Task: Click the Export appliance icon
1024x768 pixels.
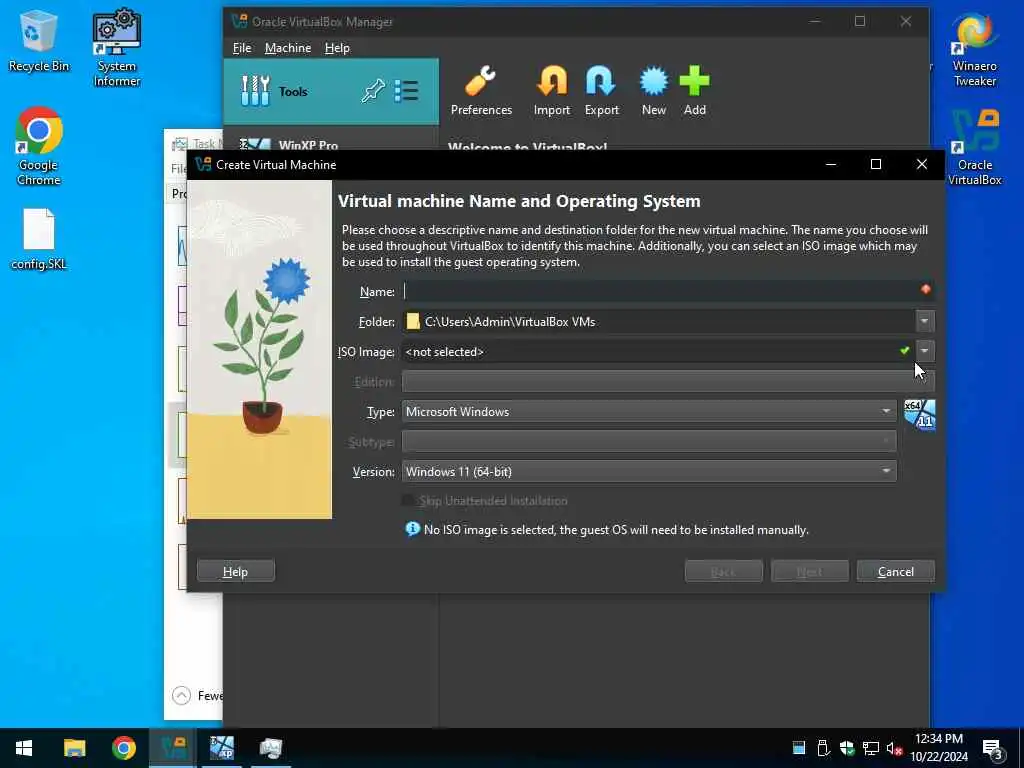Action: pyautogui.click(x=601, y=91)
